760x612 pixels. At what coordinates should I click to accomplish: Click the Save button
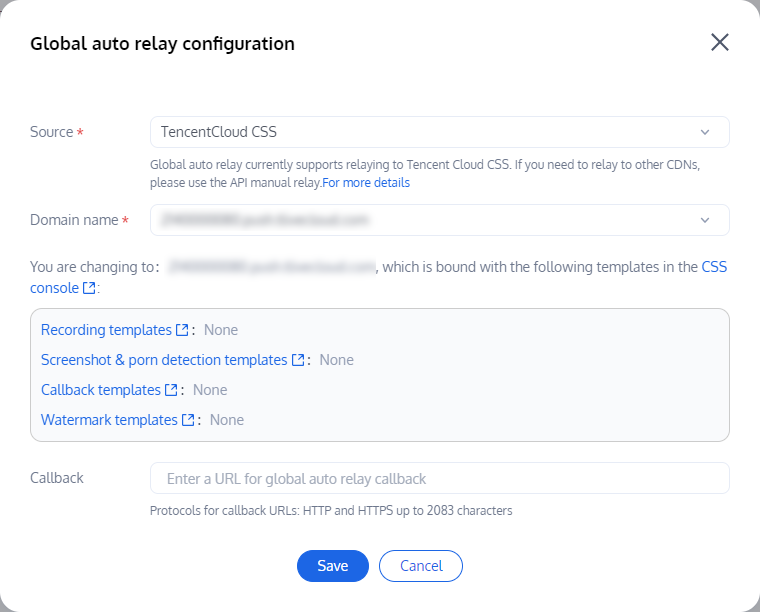[333, 566]
